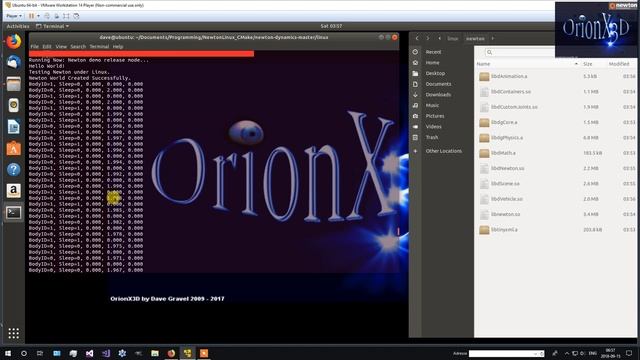Click the newton path segment in Files

[x=476, y=38]
